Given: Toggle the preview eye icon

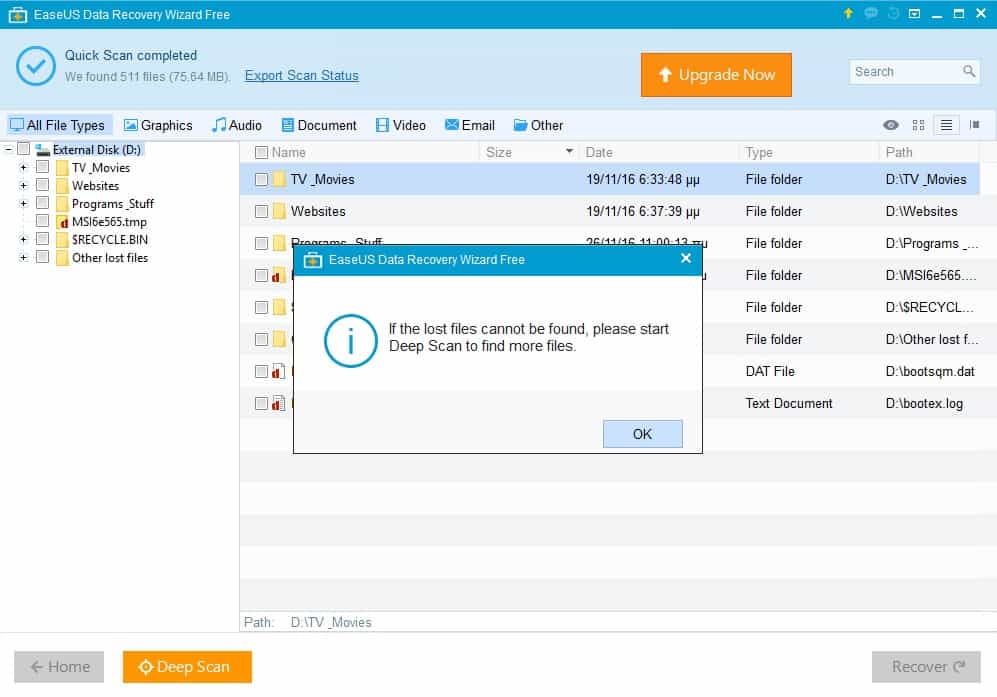Looking at the screenshot, I should [x=890, y=125].
